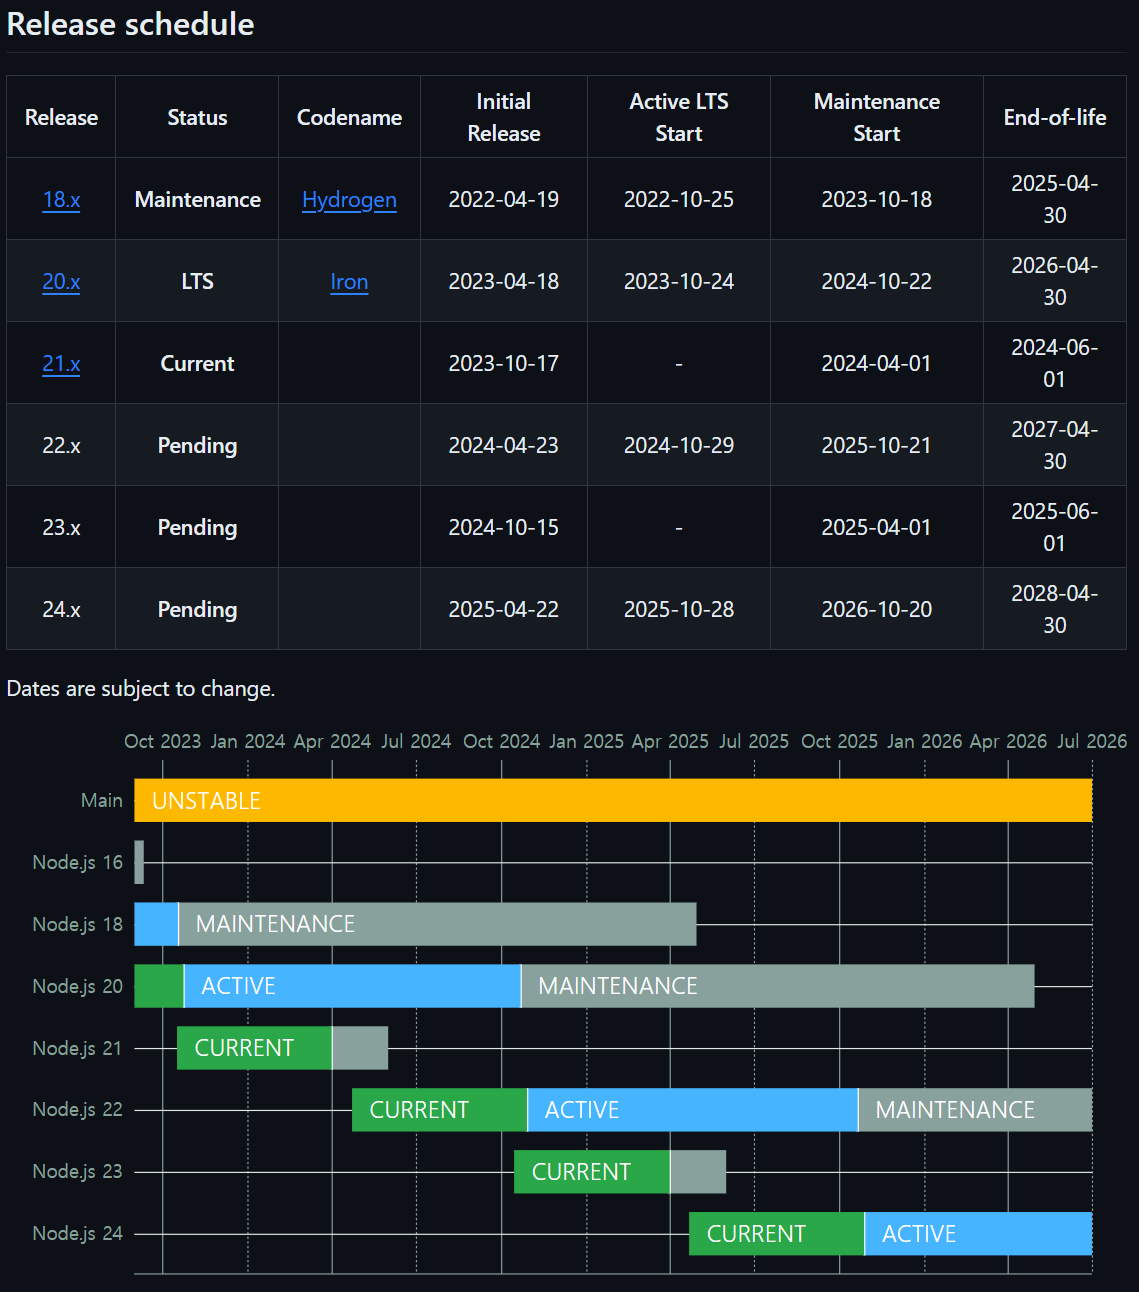
Task: Open the 21.x release link
Action: (61, 363)
